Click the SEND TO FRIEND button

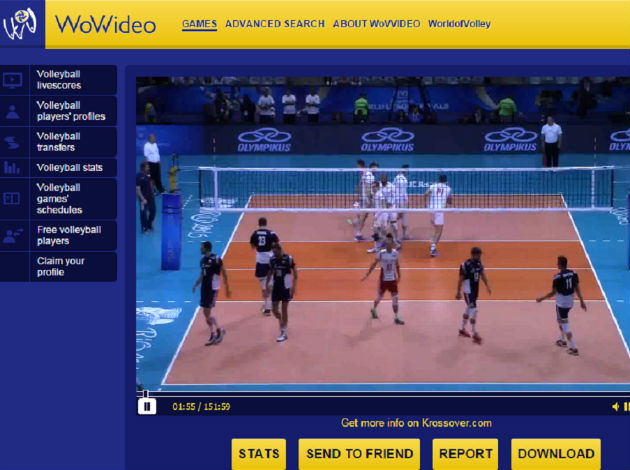click(359, 454)
